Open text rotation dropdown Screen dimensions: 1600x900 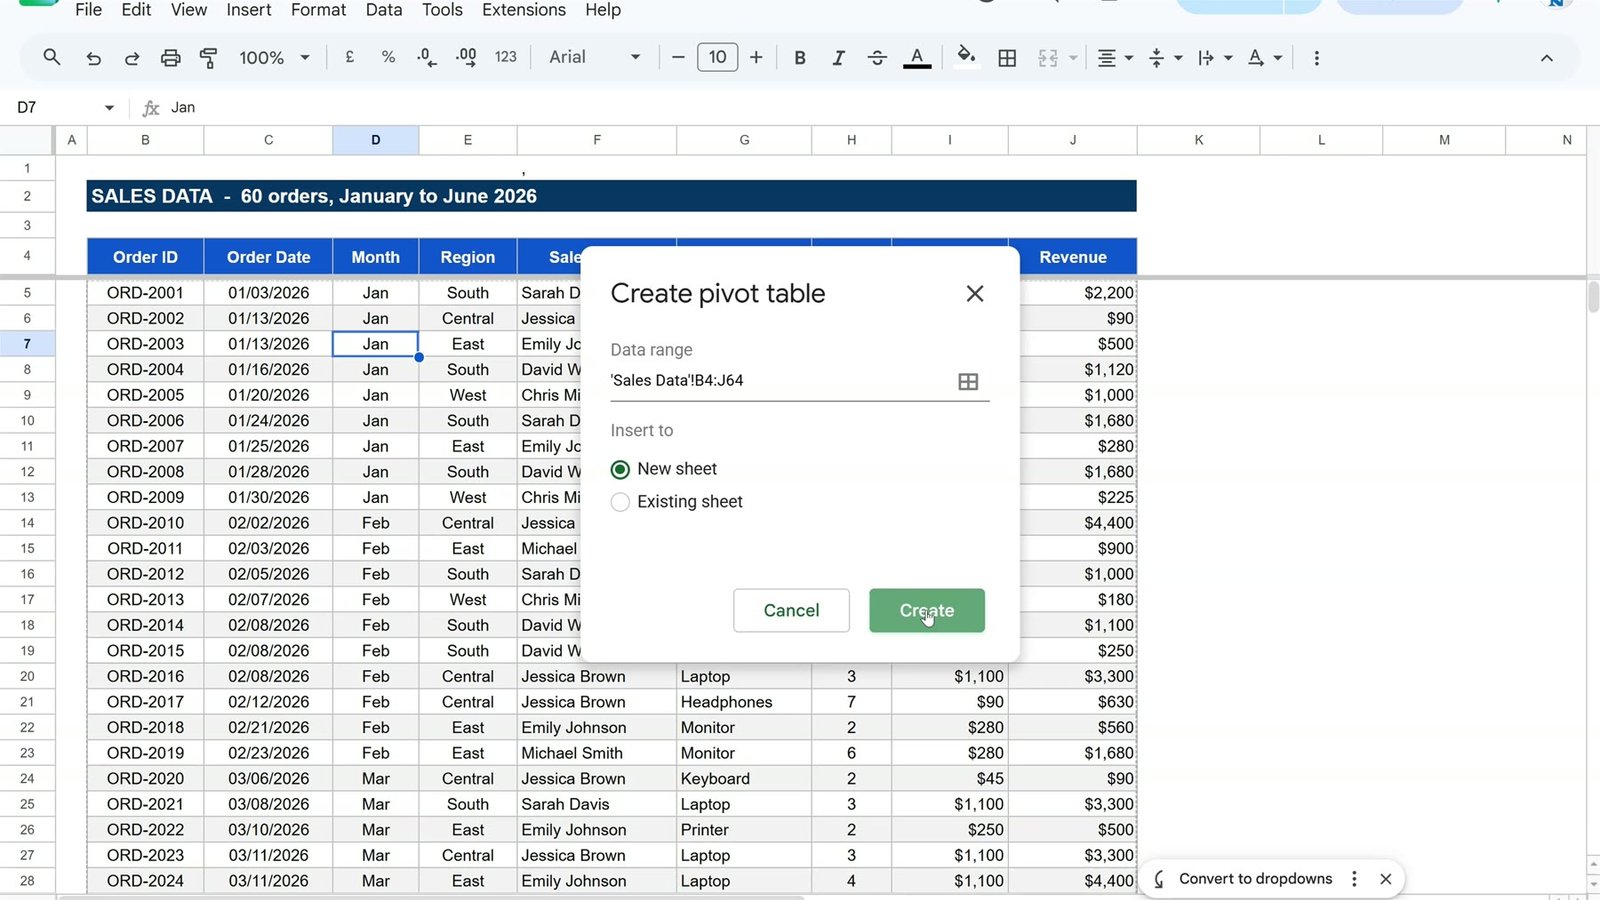1264,58
